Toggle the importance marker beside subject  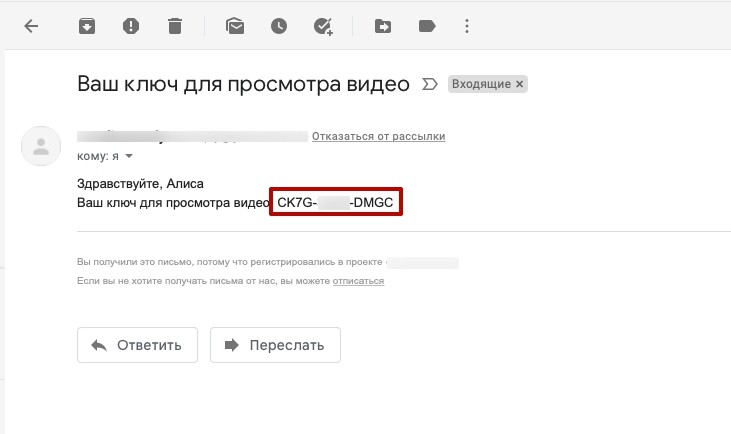tap(431, 84)
